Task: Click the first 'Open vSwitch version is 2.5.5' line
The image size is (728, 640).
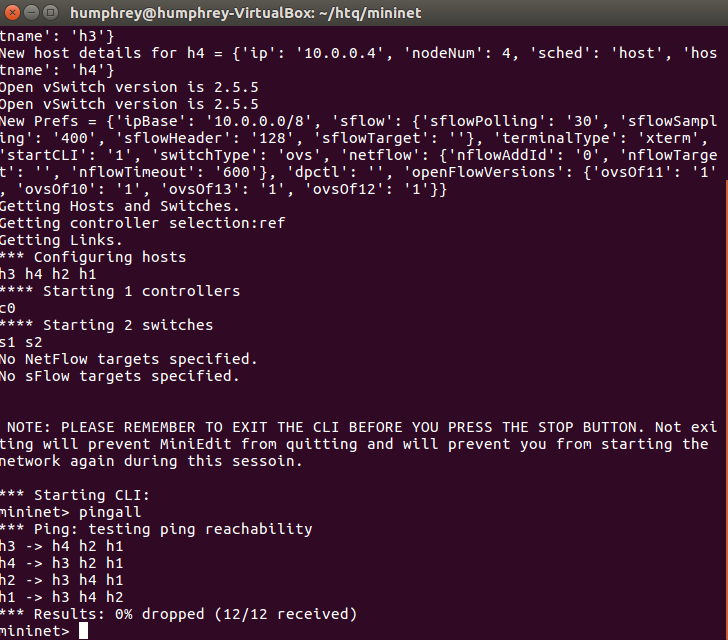Action: (129, 87)
